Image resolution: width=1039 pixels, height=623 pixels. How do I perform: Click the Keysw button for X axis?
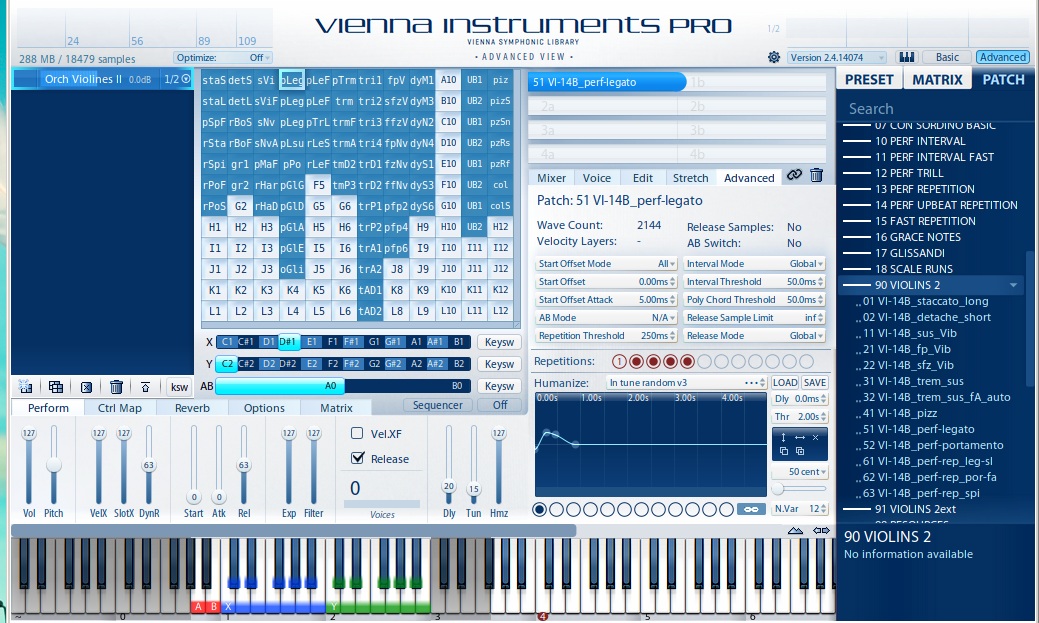[x=499, y=342]
